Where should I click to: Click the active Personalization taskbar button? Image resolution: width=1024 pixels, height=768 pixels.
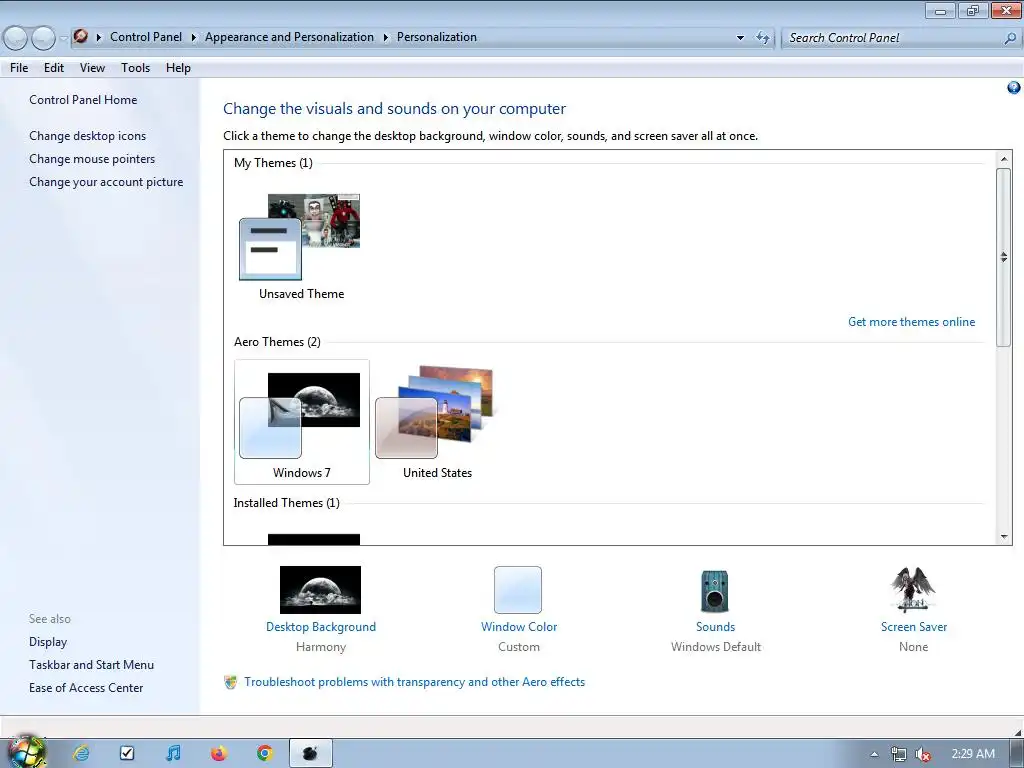[310, 753]
